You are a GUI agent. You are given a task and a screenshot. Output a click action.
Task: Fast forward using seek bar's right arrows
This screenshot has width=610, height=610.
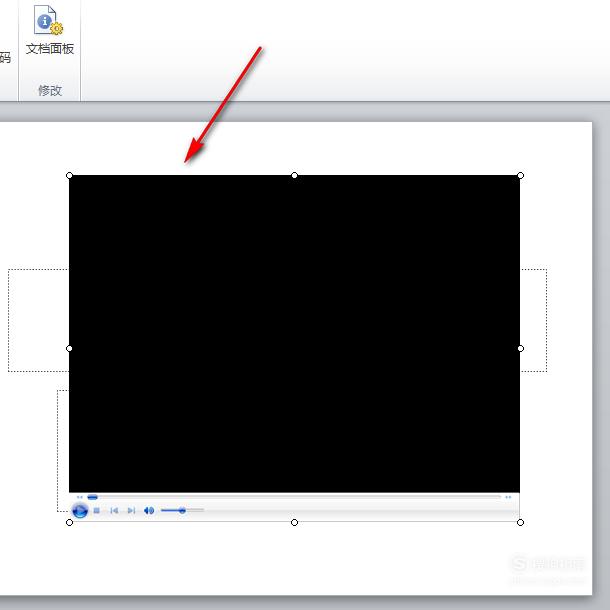508,497
